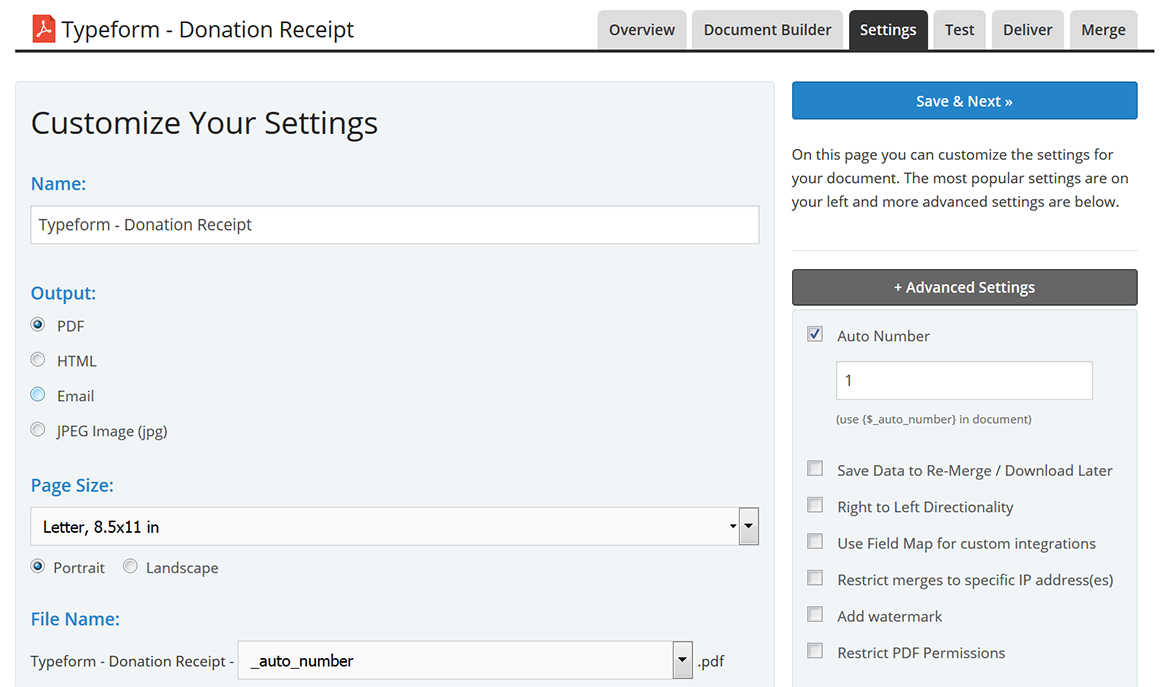Collapse the Advanced Settings section
The width and height of the screenshot is (1162, 687).
tap(964, 287)
